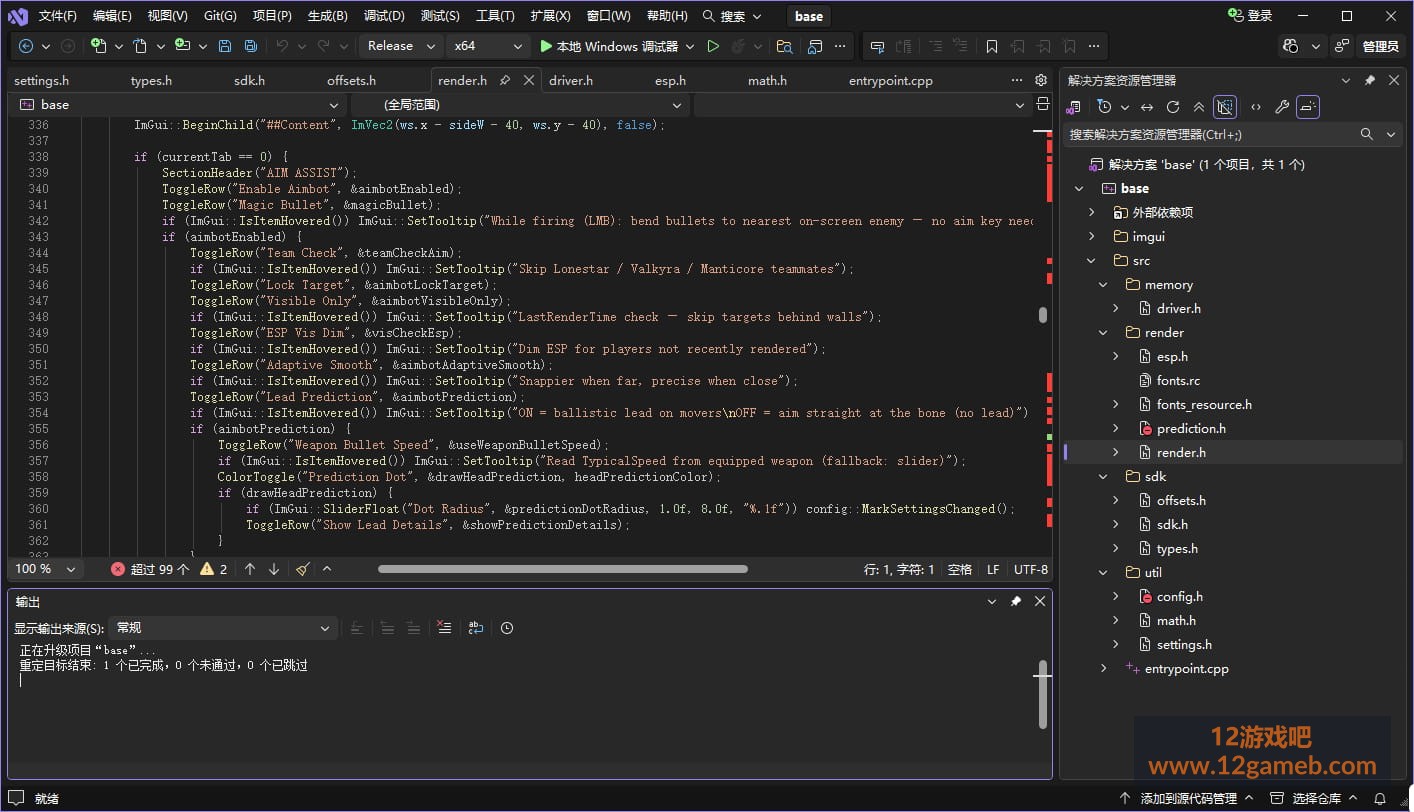Start without debugging using the hollow green arrow
This screenshot has width=1414, height=812.
pyautogui.click(x=713, y=46)
